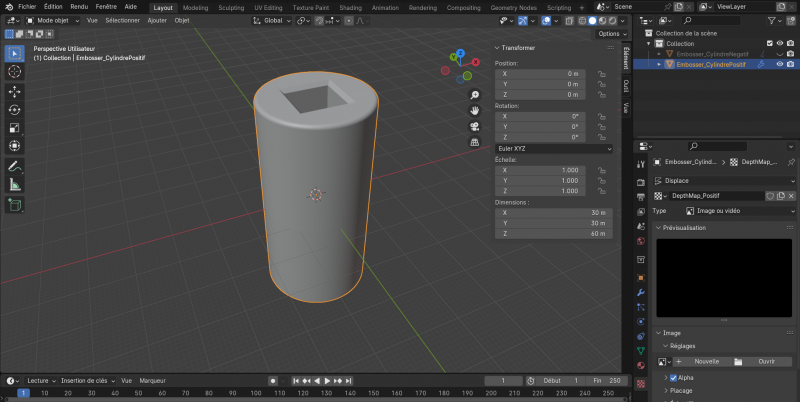Expand the Placage section

pos(682,391)
